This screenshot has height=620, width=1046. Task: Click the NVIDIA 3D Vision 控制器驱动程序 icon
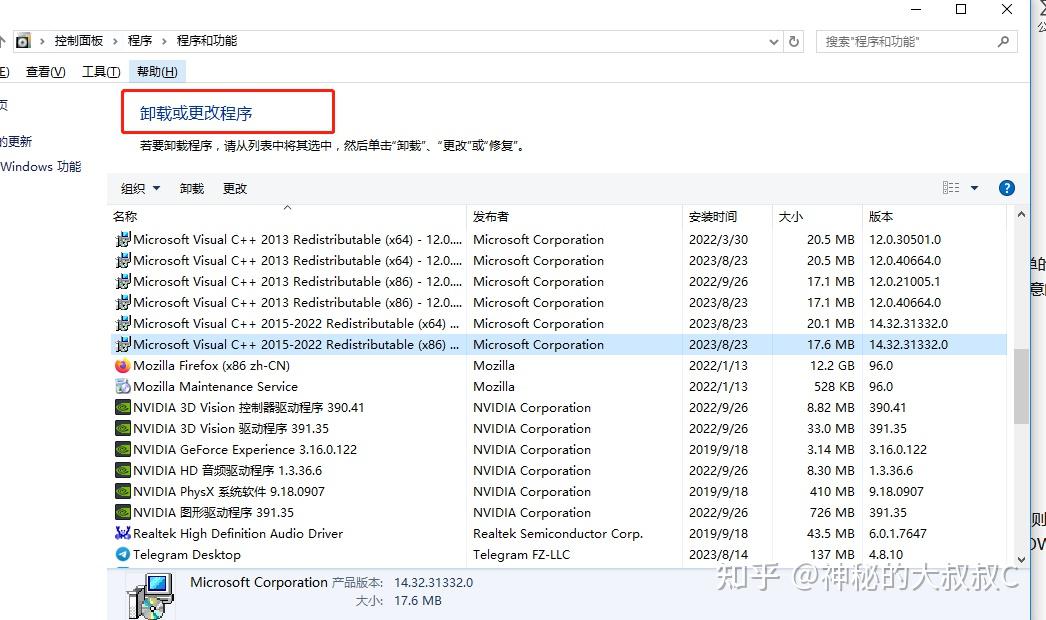point(122,407)
